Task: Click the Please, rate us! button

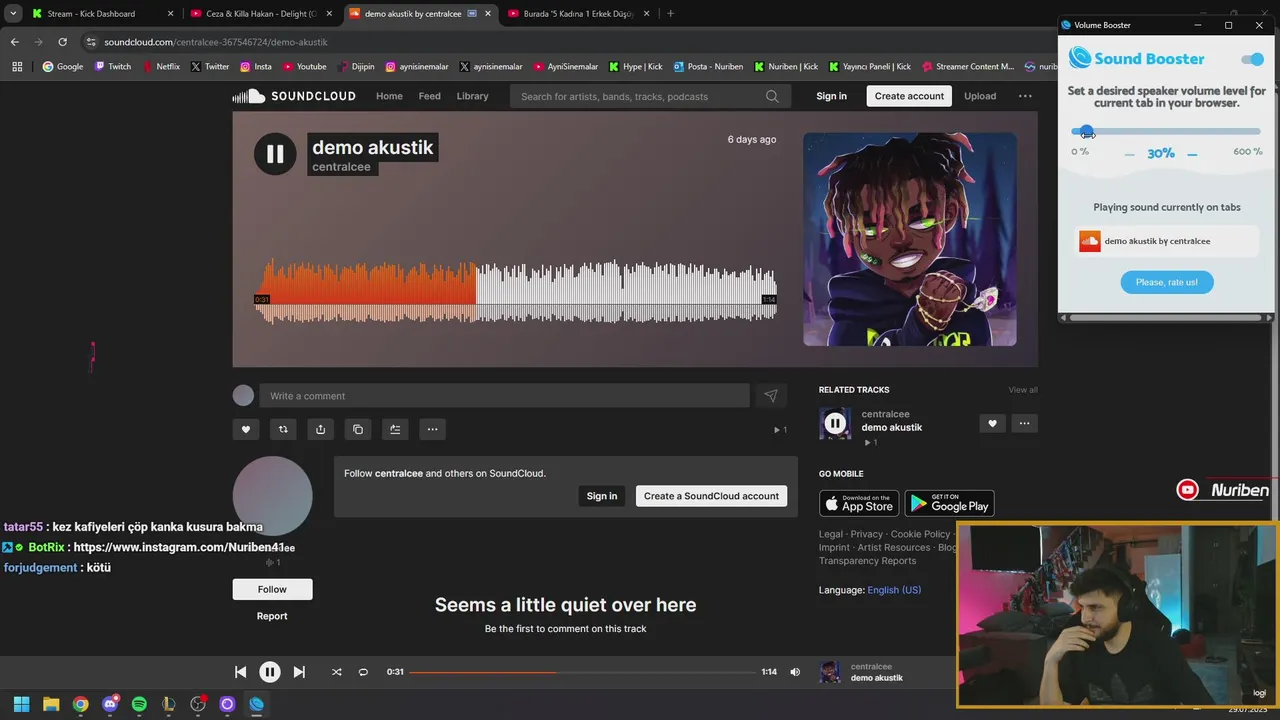Action: click(x=1166, y=282)
